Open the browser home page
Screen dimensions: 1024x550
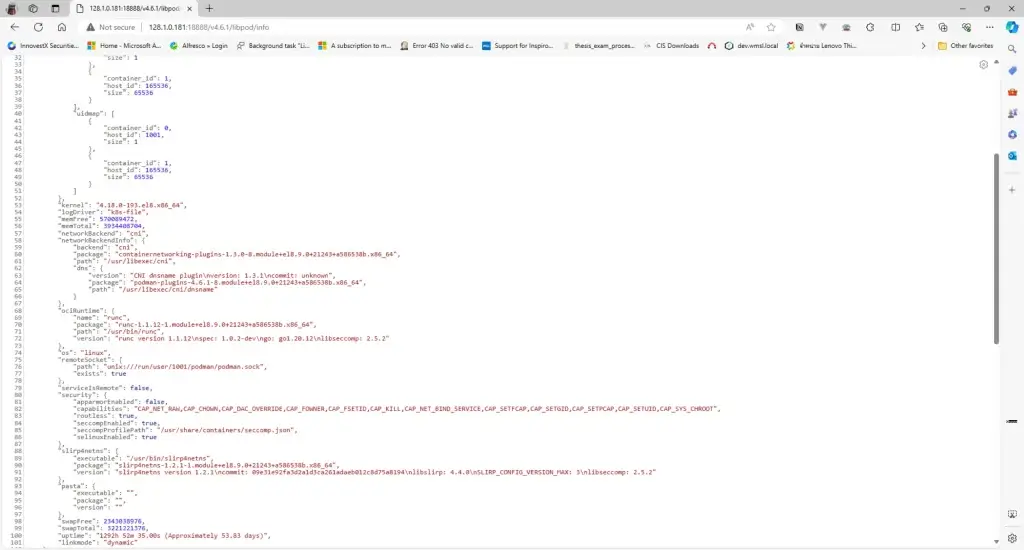62,27
